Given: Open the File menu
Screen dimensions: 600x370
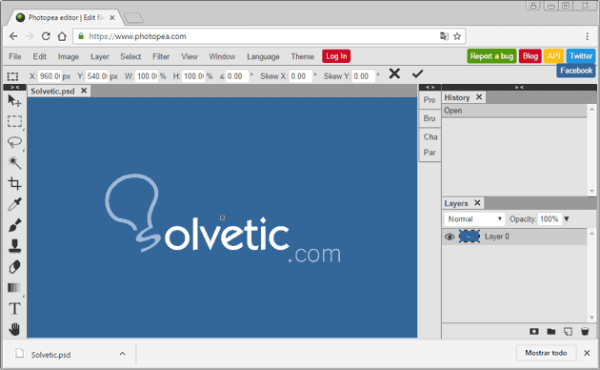Looking at the screenshot, I should pos(15,57).
